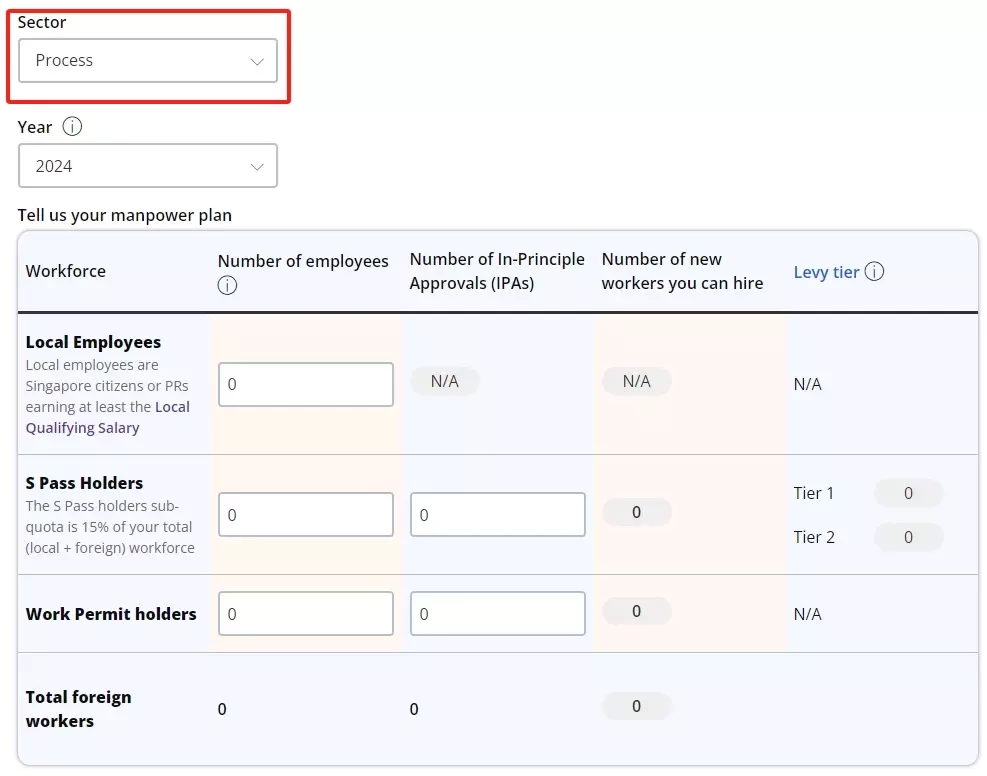Focus Work Permit holders employees input field
The image size is (987, 776).
[x=306, y=614]
